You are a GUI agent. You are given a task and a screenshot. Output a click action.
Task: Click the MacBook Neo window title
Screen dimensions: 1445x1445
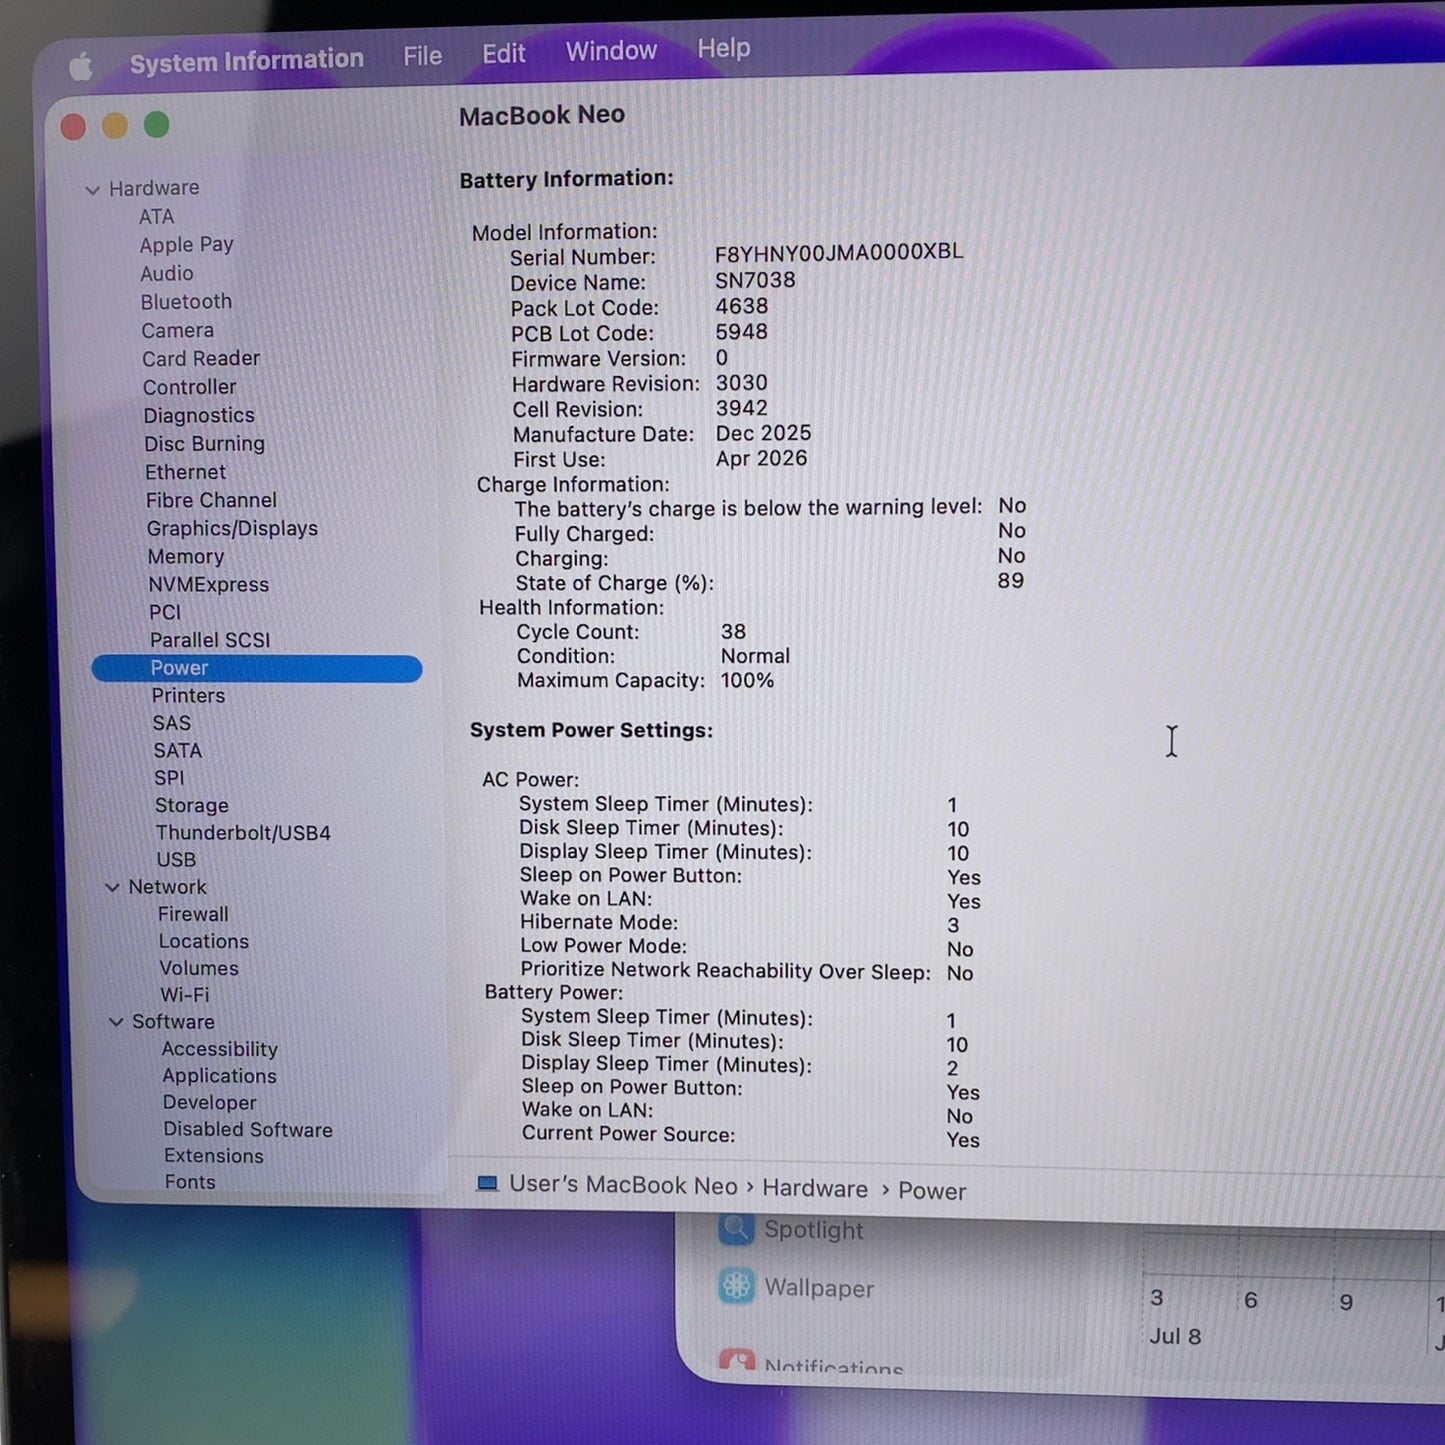[542, 115]
